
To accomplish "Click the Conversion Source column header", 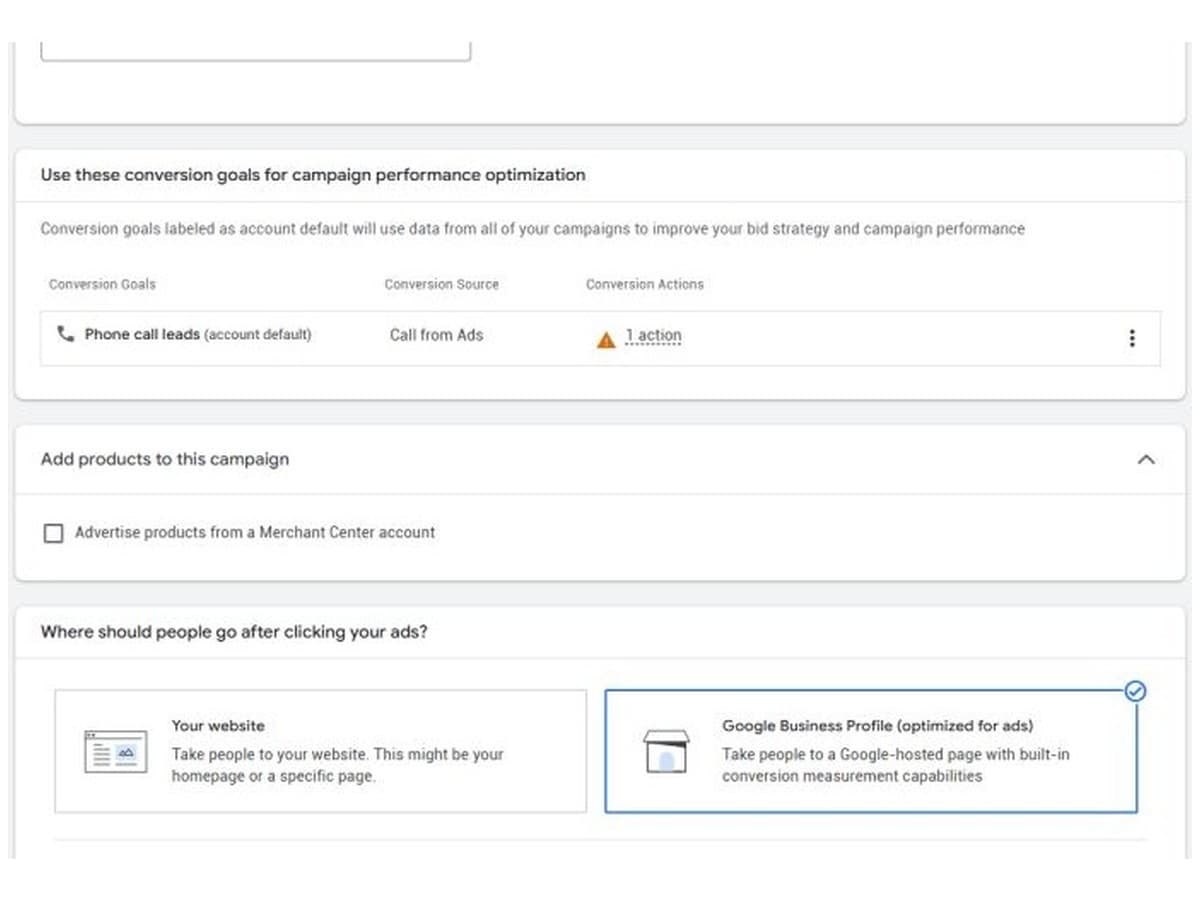I will pyautogui.click(x=441, y=284).
